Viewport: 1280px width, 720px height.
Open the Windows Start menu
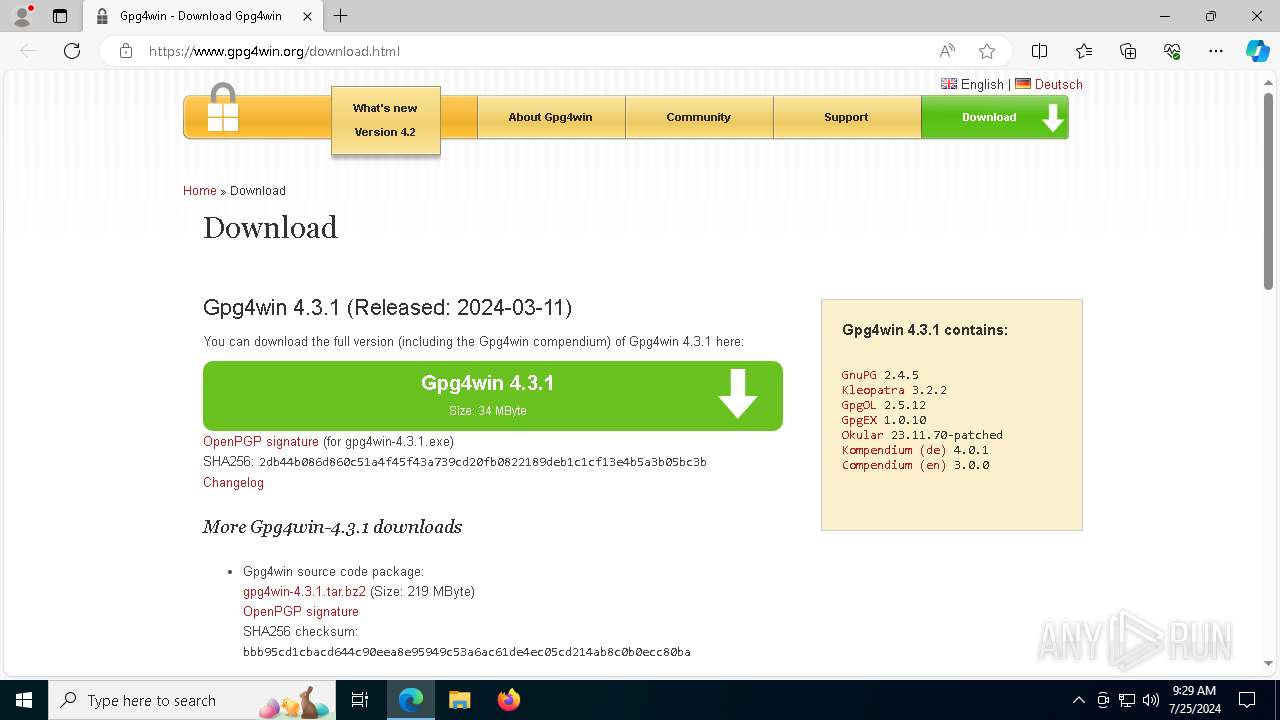24,700
